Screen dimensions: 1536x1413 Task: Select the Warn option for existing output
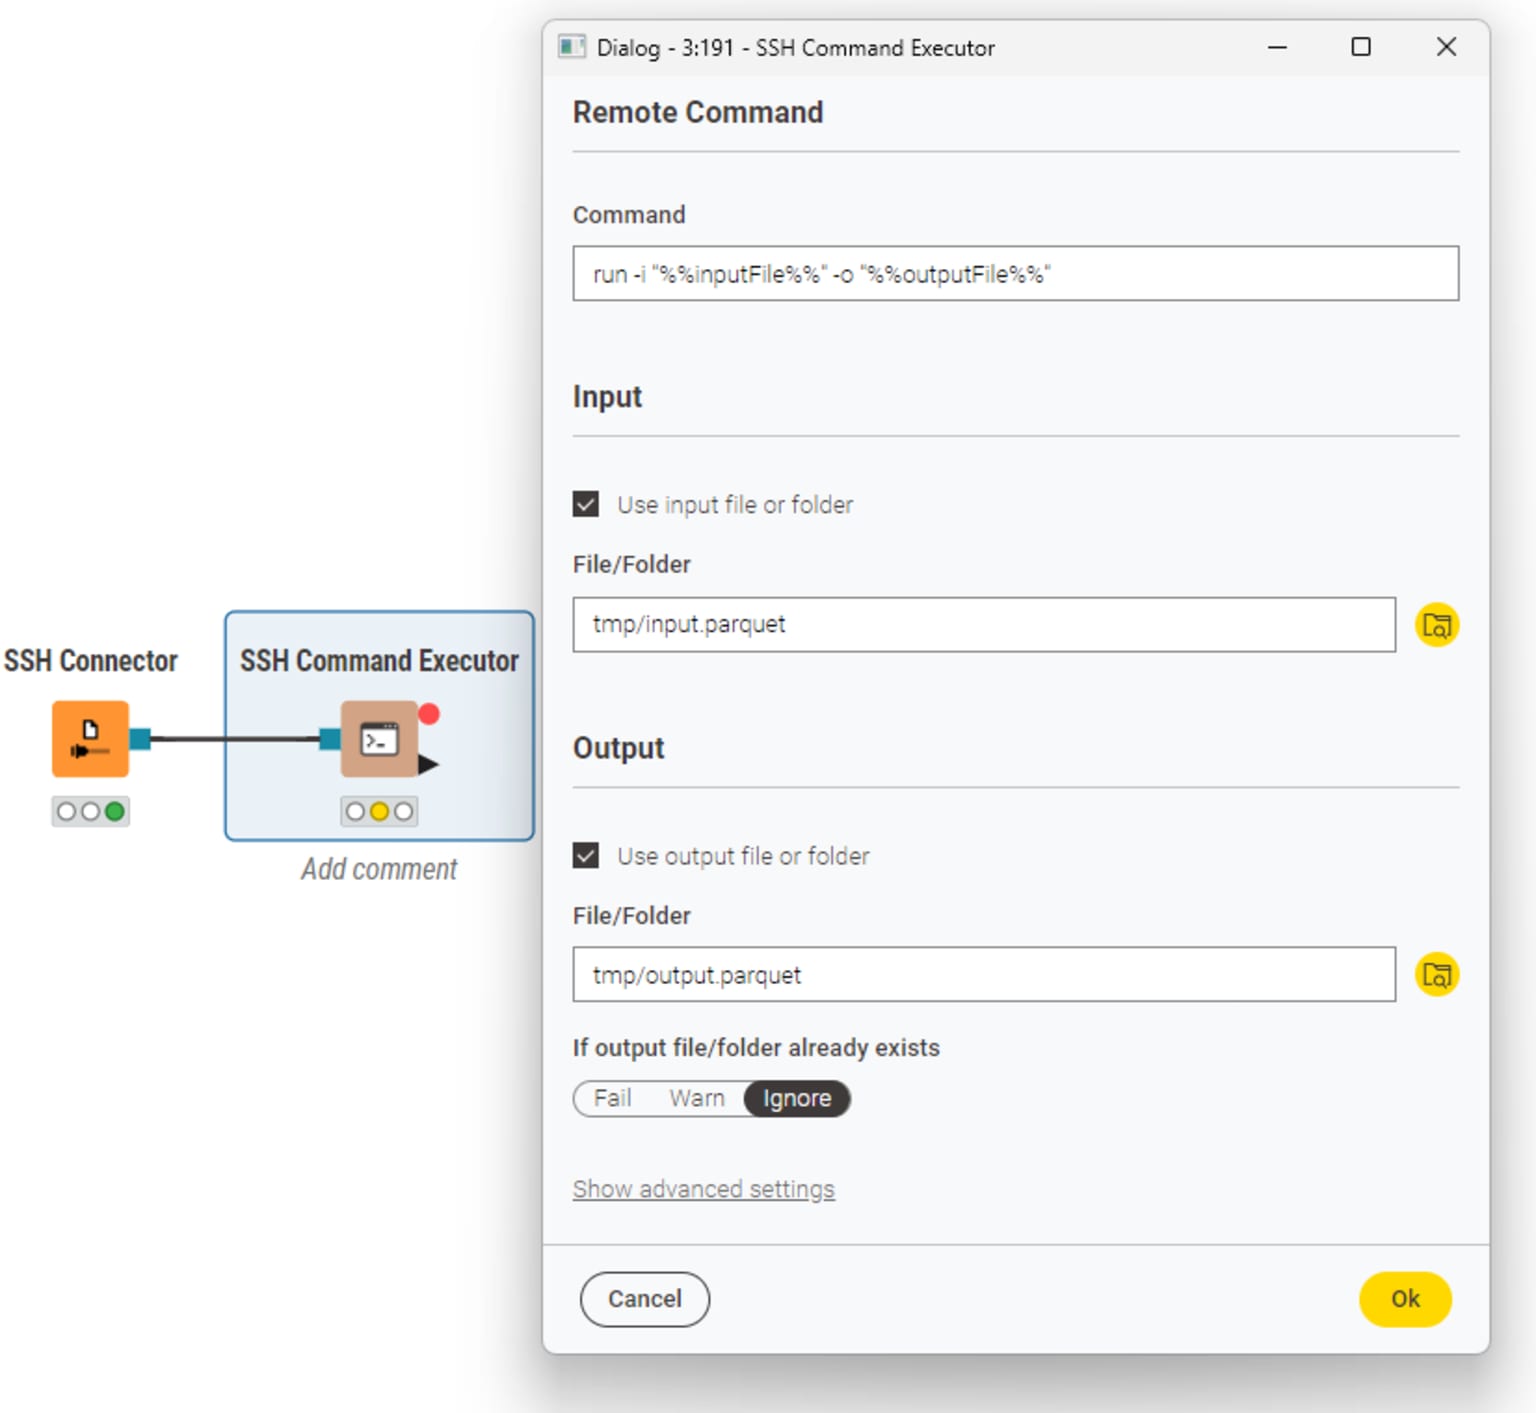(697, 1098)
